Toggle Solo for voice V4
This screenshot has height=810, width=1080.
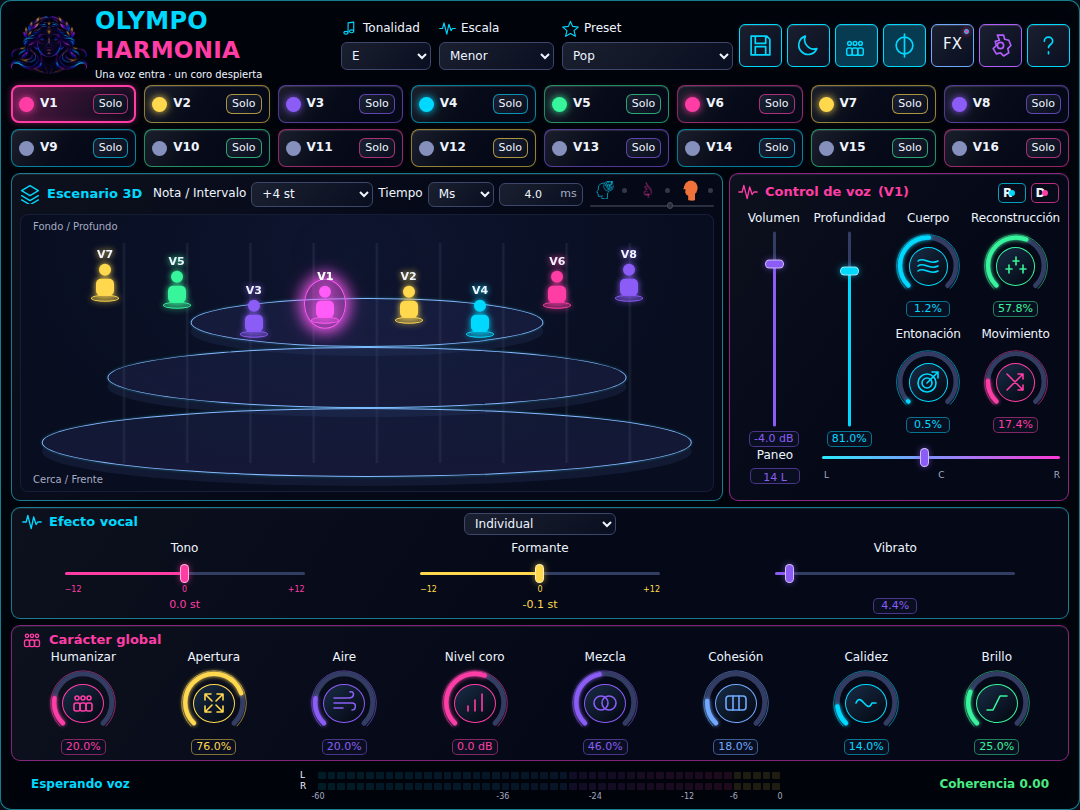point(510,103)
